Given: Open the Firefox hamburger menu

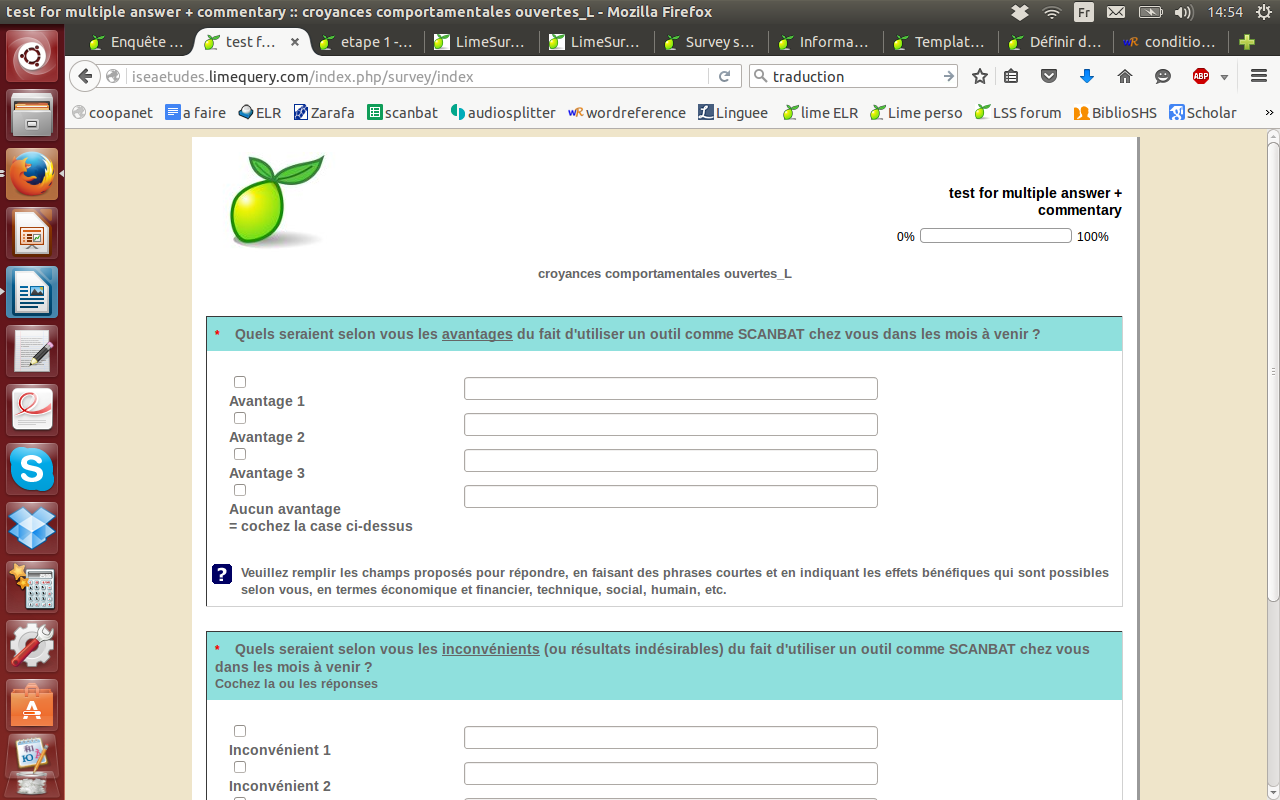Looking at the screenshot, I should pyautogui.click(x=1259, y=76).
